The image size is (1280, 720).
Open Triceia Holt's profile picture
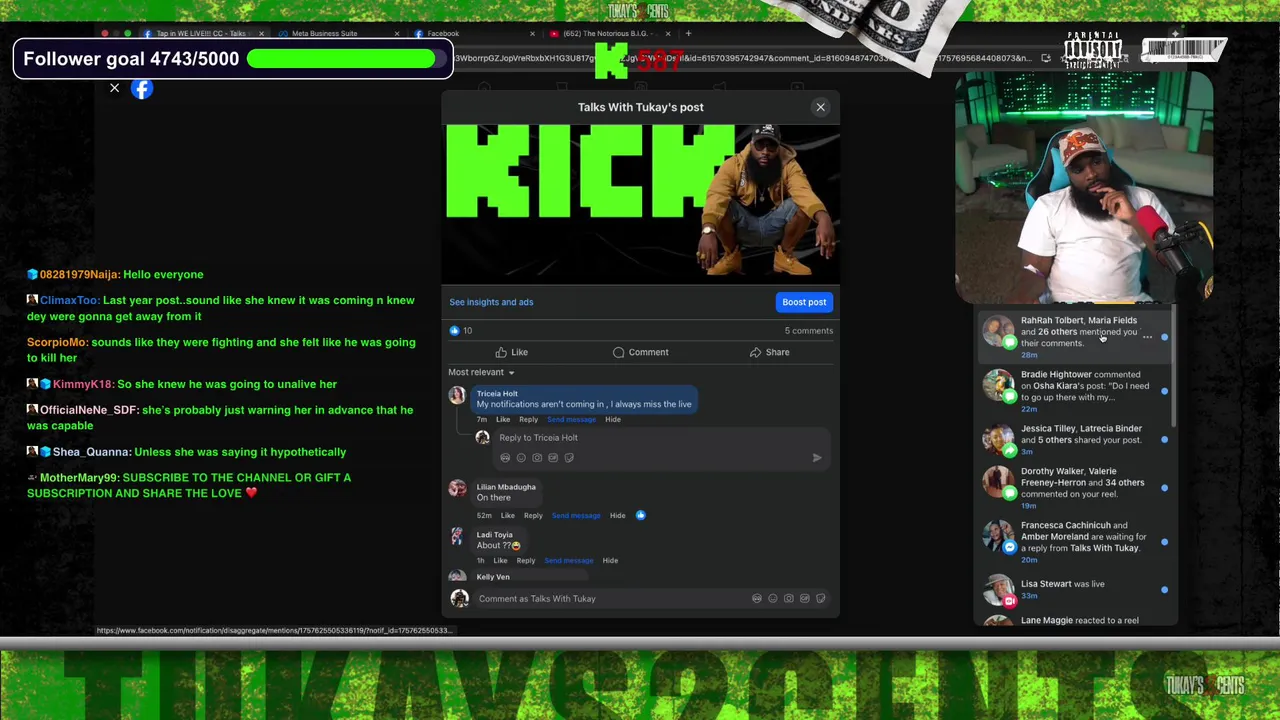(457, 396)
